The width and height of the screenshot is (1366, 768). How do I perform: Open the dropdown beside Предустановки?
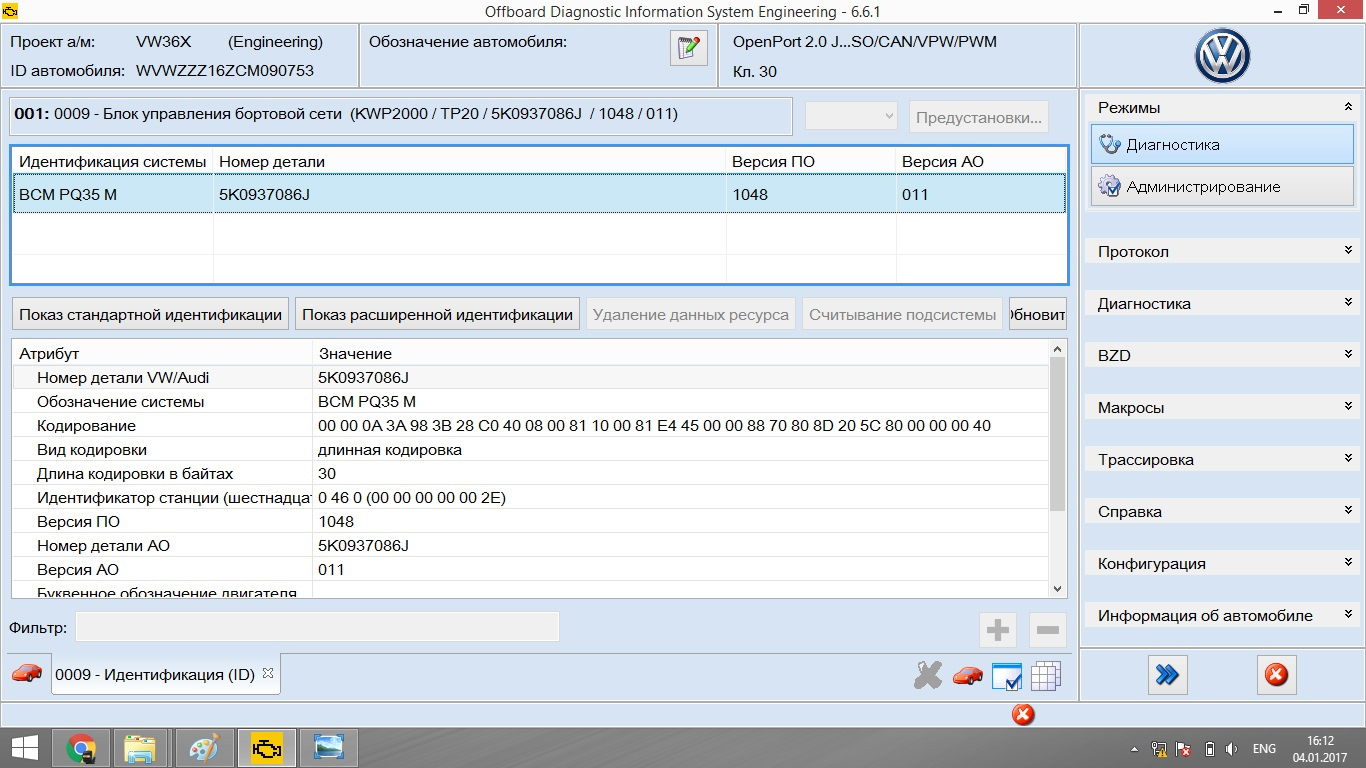(x=851, y=116)
